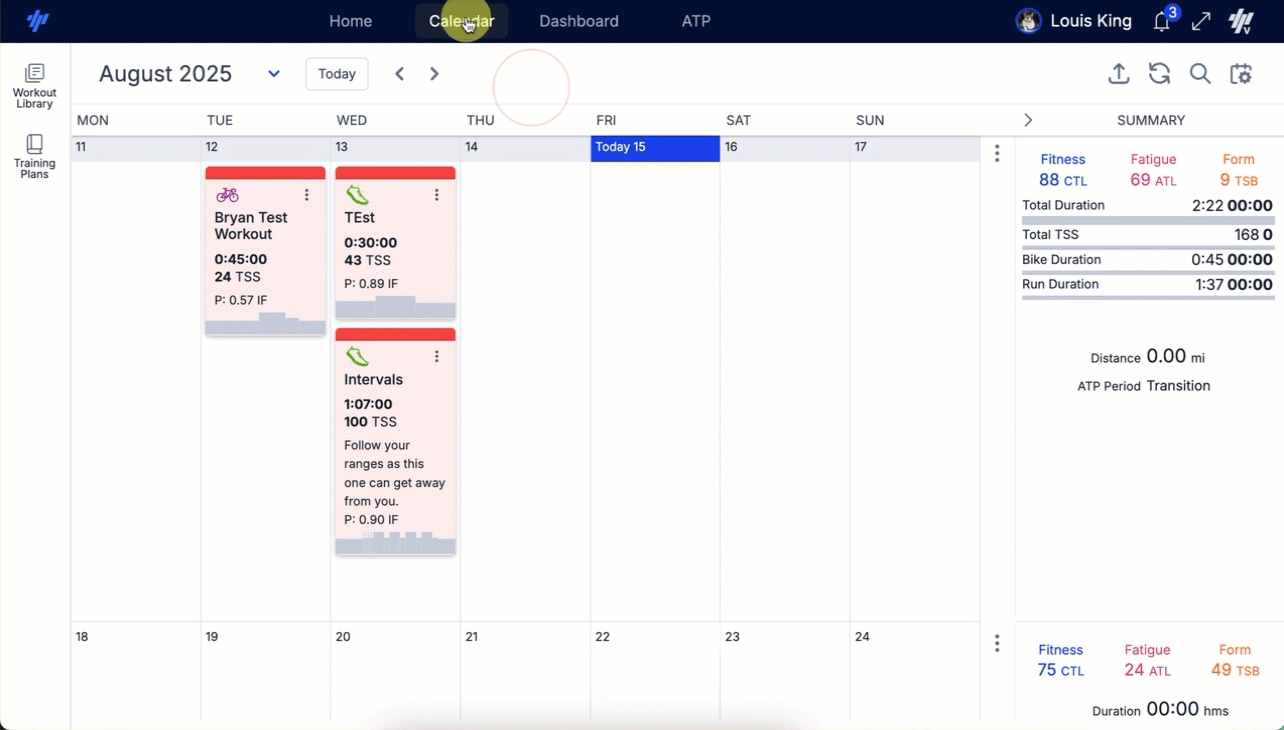
Task: Open the Workout Library panel
Action: [34, 85]
